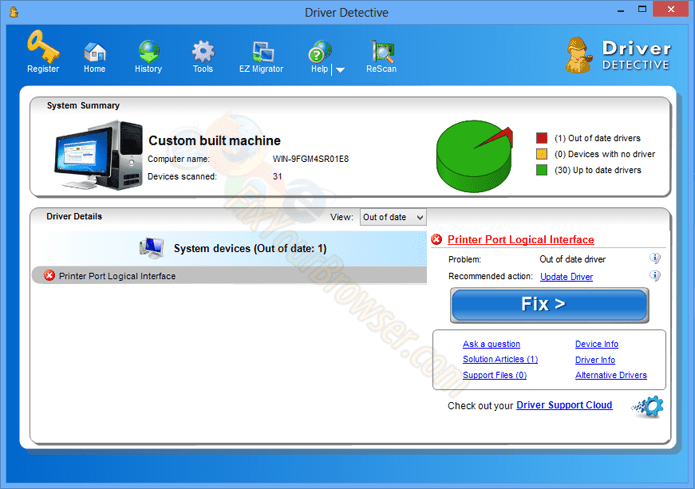Open Driver Info link
Screen dimensions: 695x489
pyautogui.click(x=595, y=360)
